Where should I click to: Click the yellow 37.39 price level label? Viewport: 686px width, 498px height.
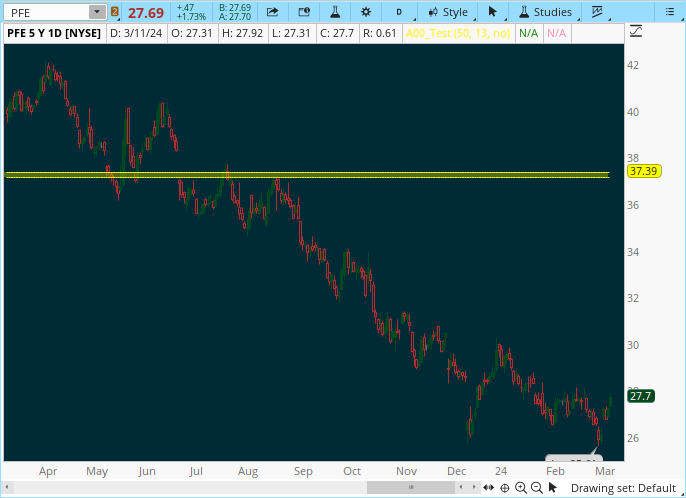tap(644, 171)
